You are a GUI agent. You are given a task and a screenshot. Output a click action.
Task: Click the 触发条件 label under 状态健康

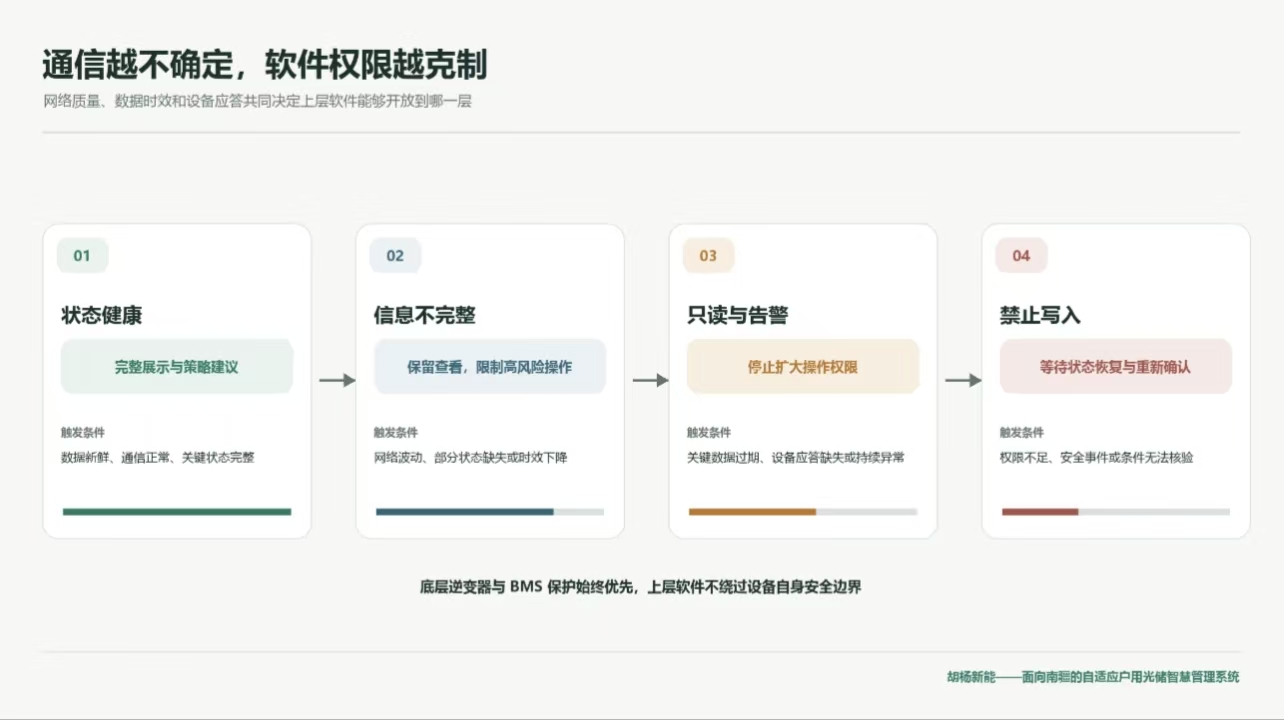tap(83, 433)
